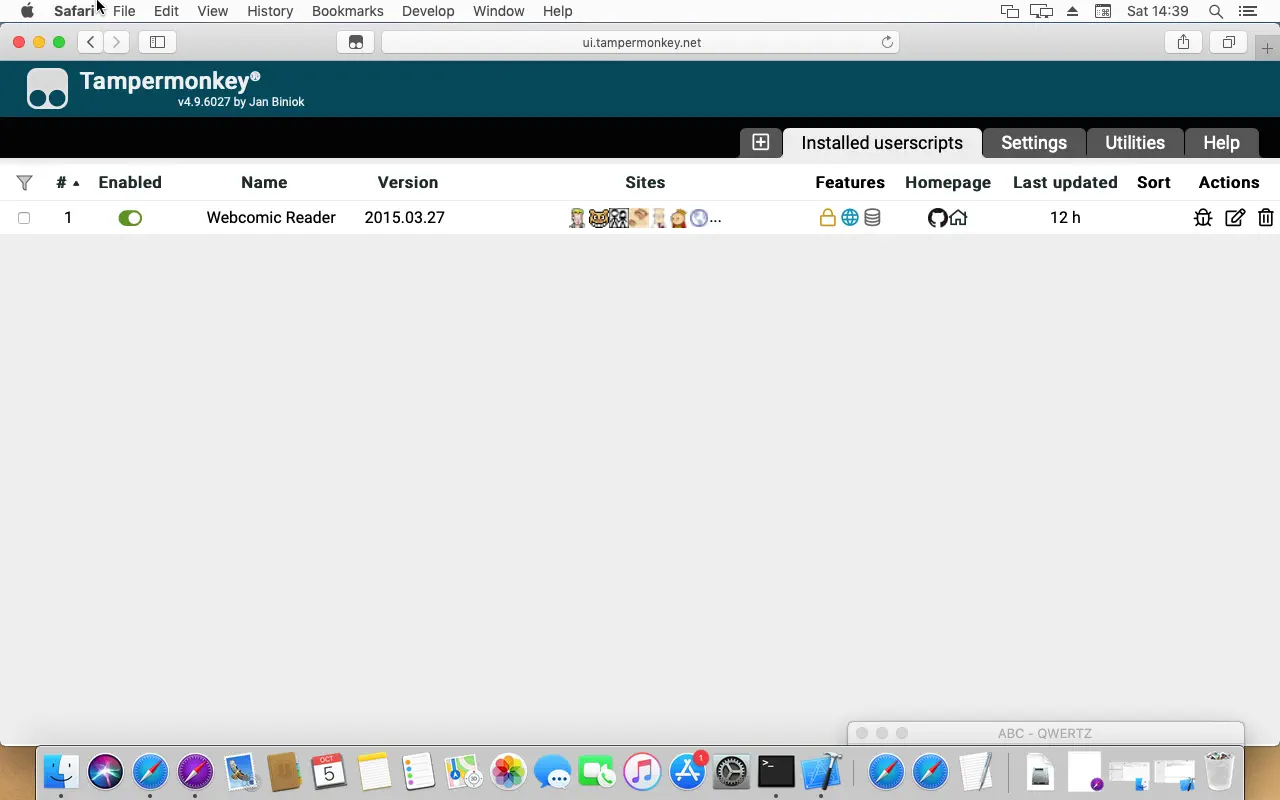
Task: Open the Bookmarks menu in the menu bar
Action: 347,11
